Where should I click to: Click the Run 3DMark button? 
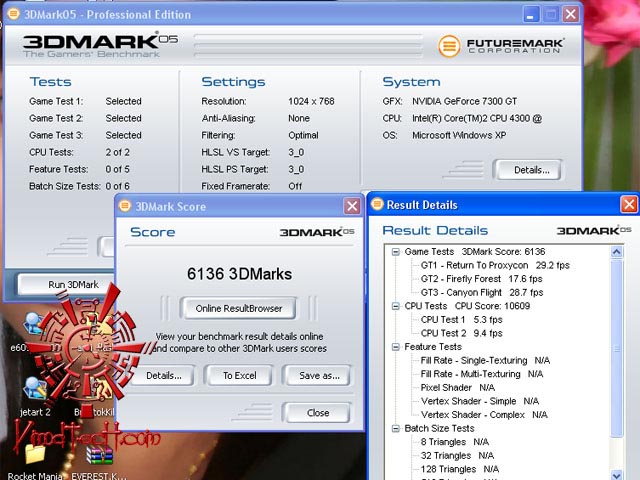click(x=67, y=284)
